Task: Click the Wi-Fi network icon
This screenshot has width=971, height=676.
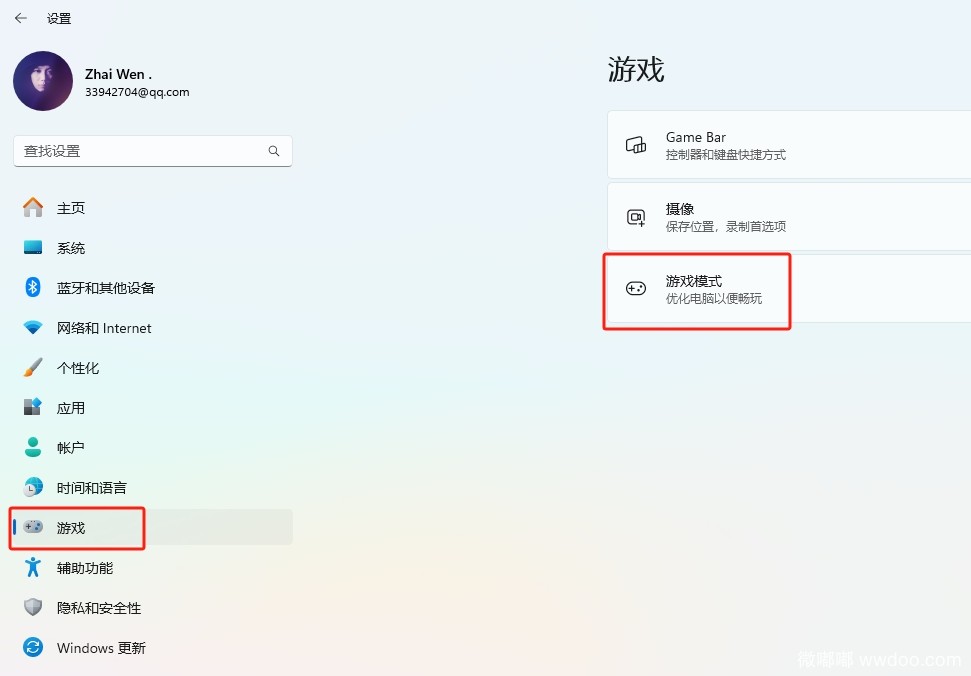Action: pyautogui.click(x=33, y=327)
